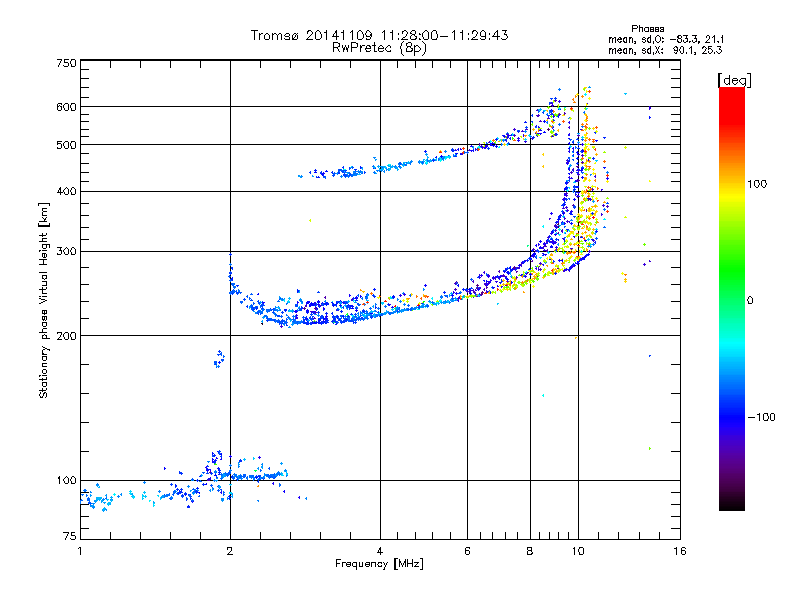800x600 pixels.
Task: Click the phase colorbar gradient
Action: pos(732,299)
